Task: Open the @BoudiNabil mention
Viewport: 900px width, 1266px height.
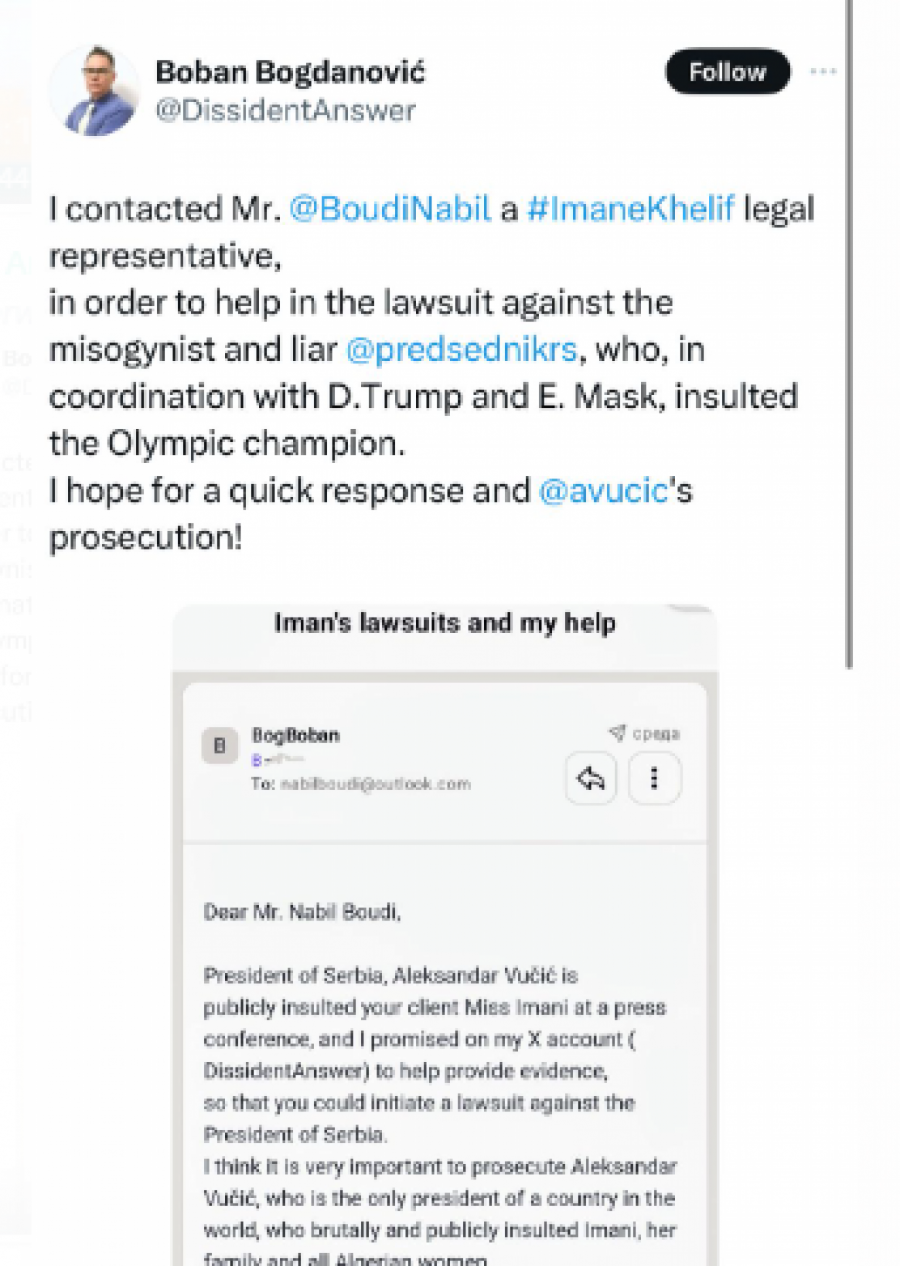Action: pyautogui.click(x=389, y=209)
